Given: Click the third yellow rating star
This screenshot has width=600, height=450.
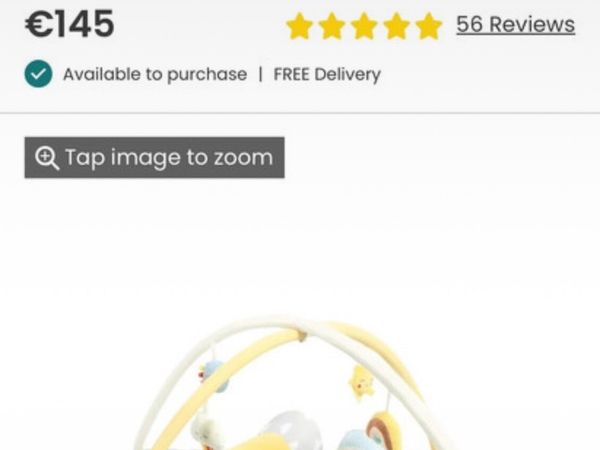Looking at the screenshot, I should 364,26.
